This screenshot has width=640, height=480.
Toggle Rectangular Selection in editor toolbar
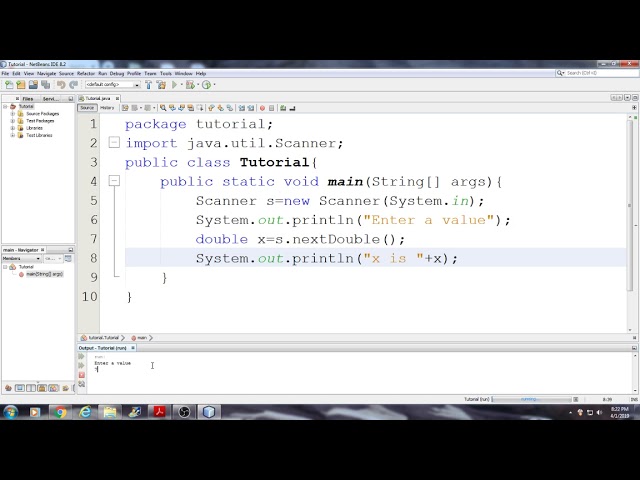click(200, 108)
